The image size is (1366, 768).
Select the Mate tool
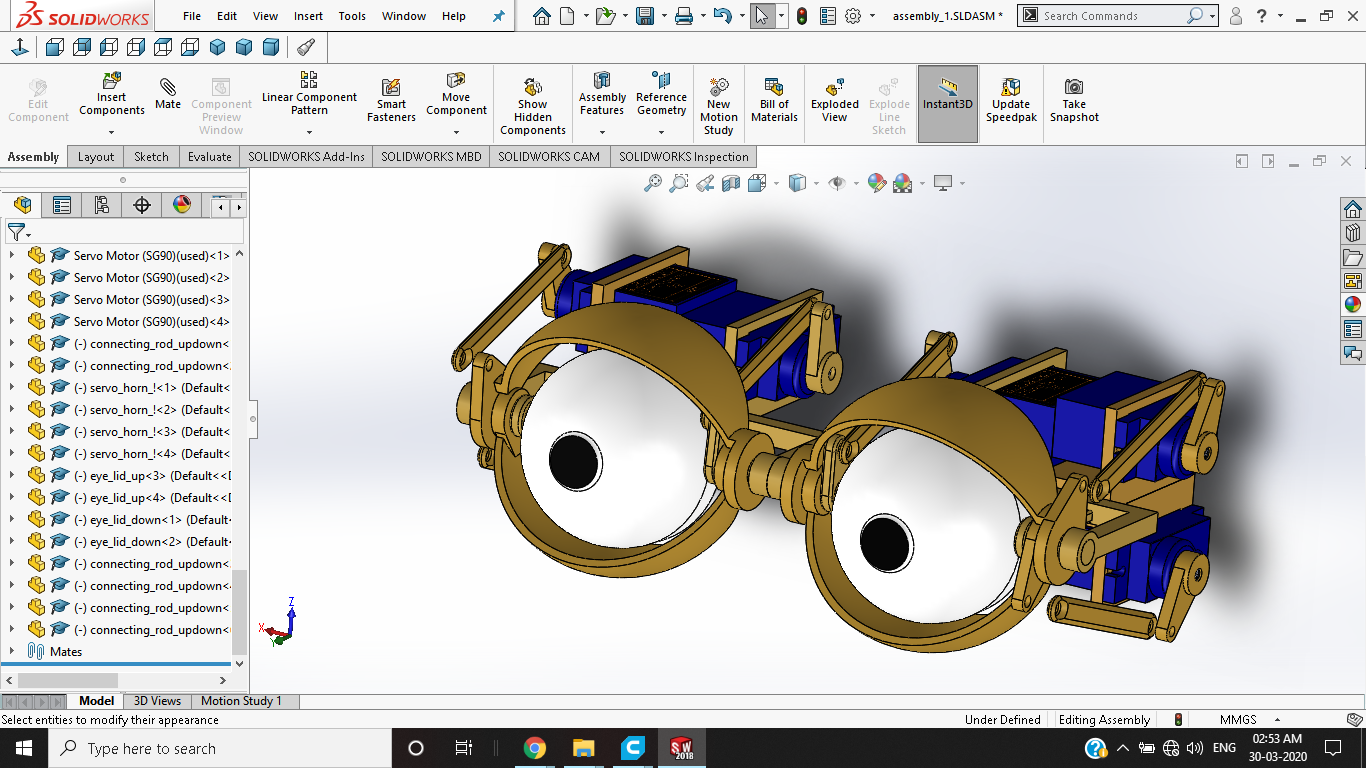pyautogui.click(x=167, y=95)
